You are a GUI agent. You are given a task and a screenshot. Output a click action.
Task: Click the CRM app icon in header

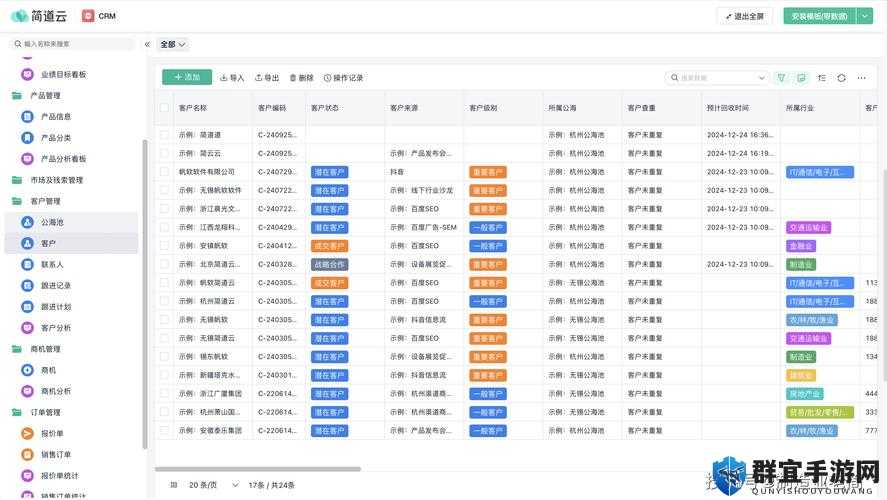pyautogui.click(x=88, y=16)
